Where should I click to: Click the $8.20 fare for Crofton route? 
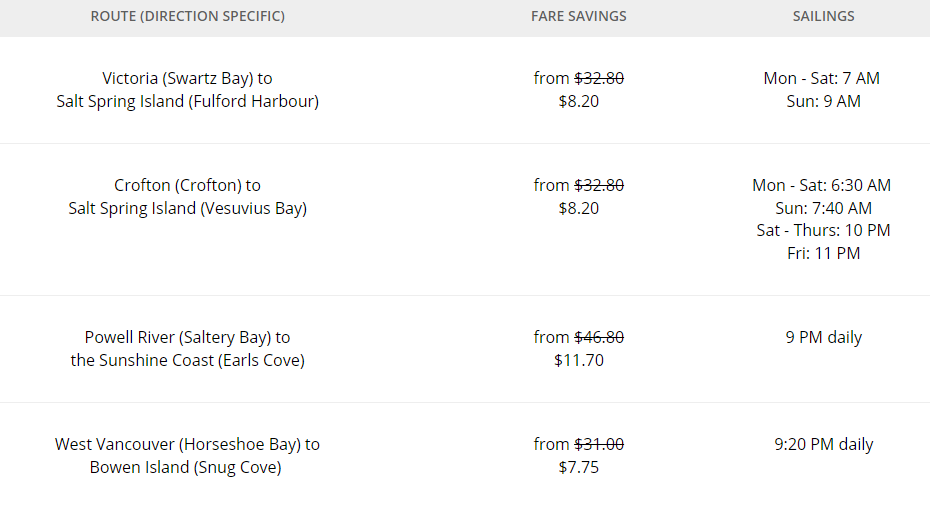(578, 208)
